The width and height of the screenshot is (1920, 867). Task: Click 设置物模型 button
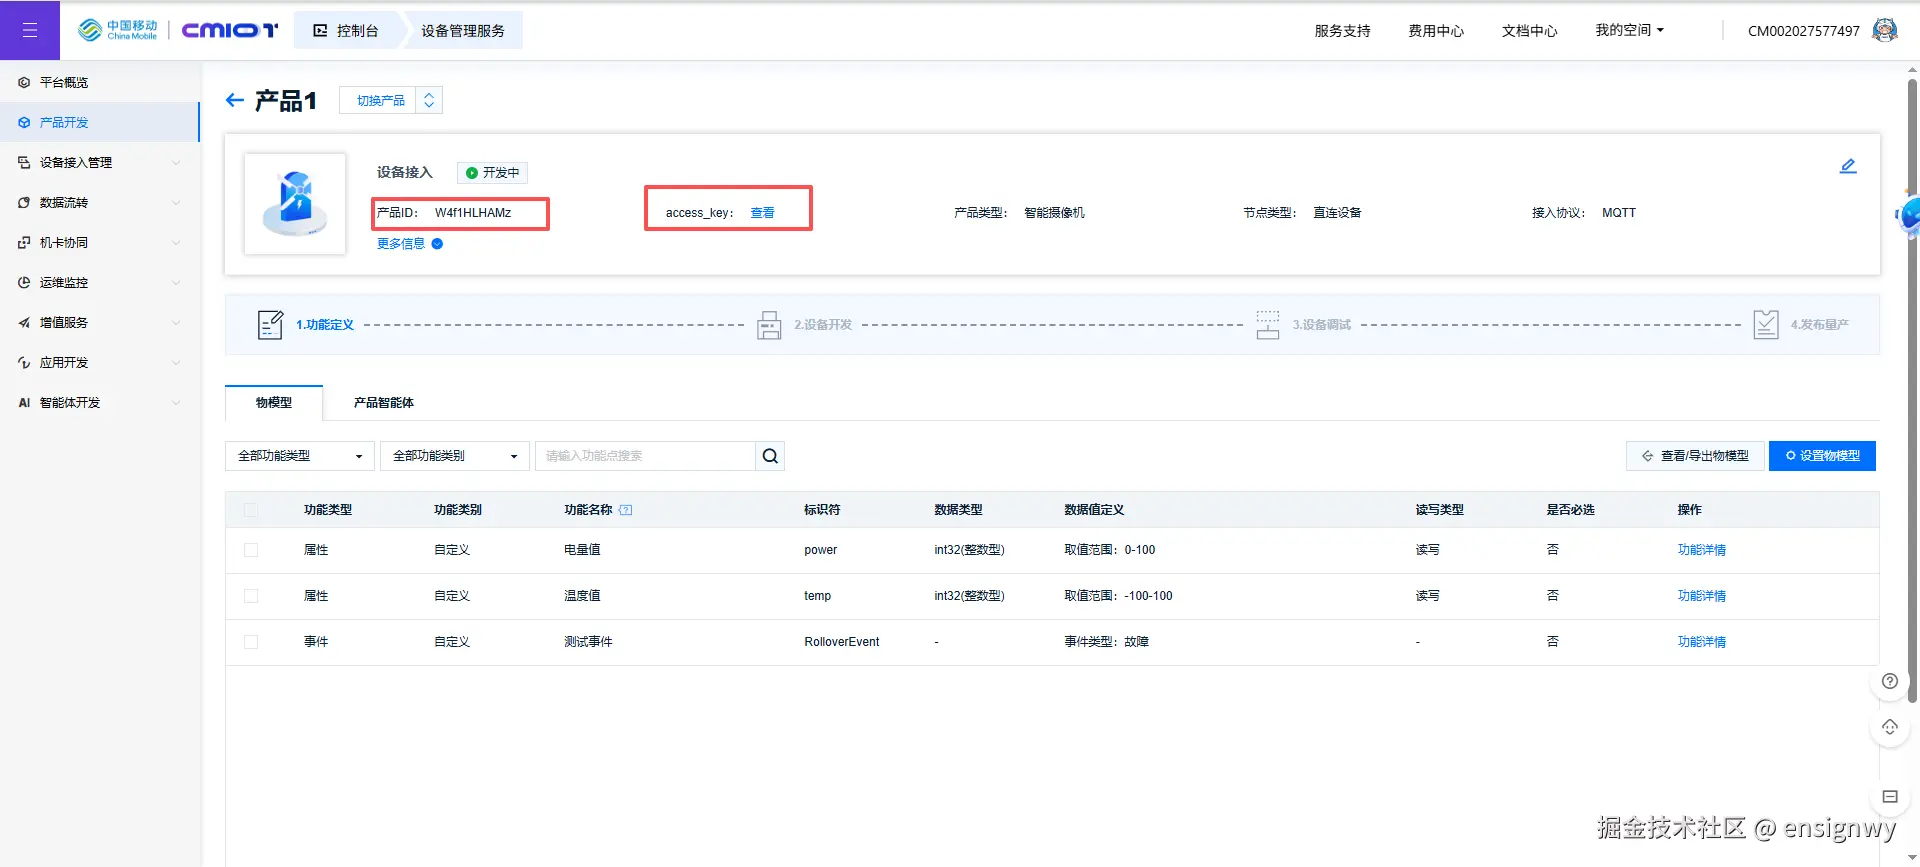tap(1822, 456)
